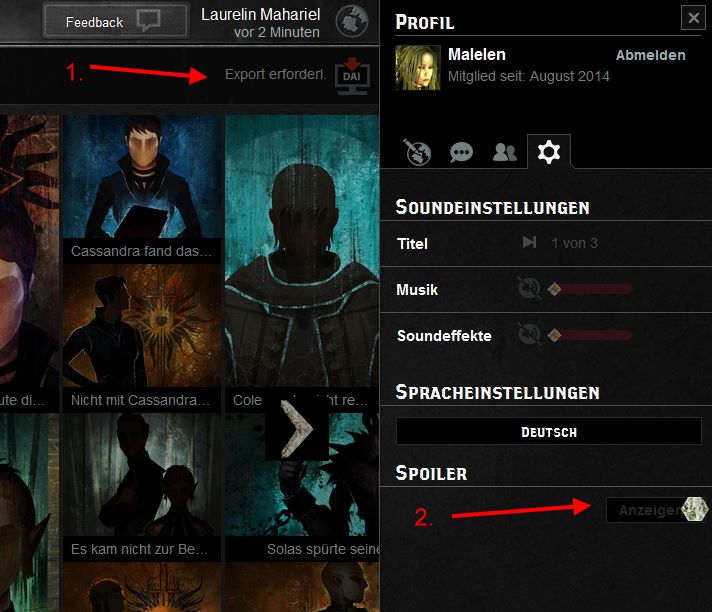Screen dimensions: 712x612
Task: Switch to the world states tab icon
Action: pos(416,152)
